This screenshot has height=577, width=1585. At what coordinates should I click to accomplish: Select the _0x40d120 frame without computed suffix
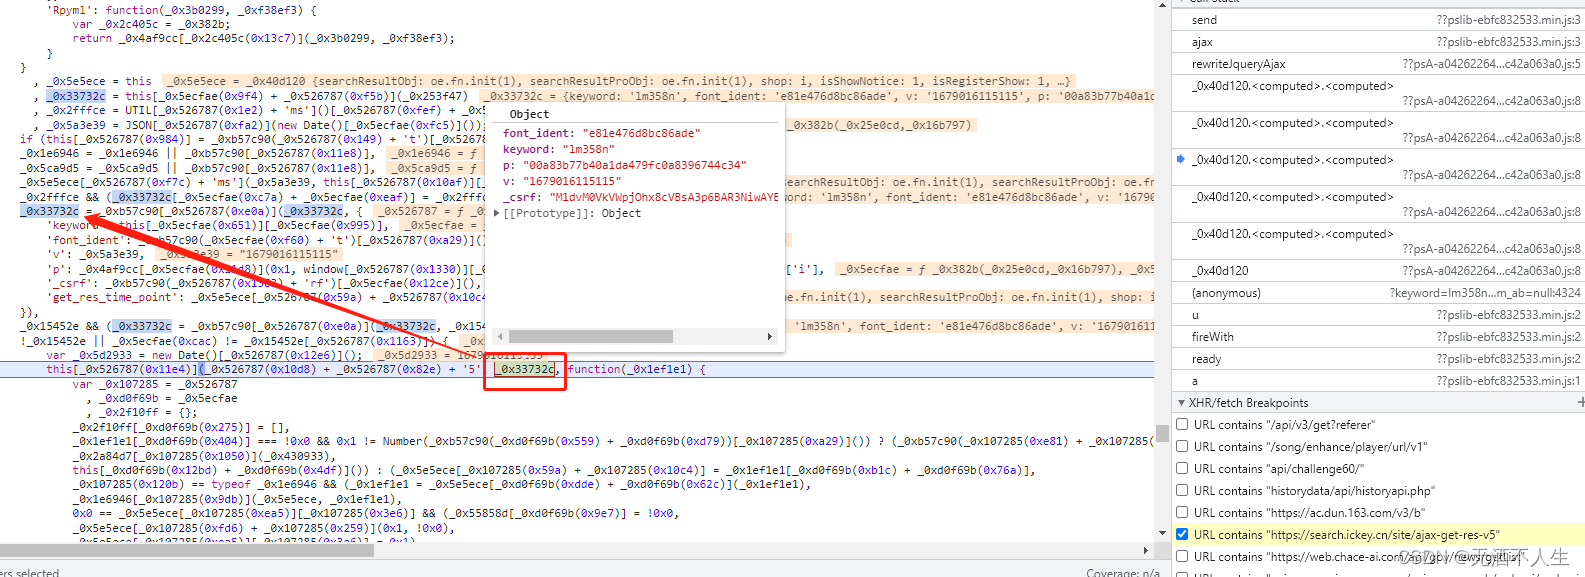[1378, 271]
